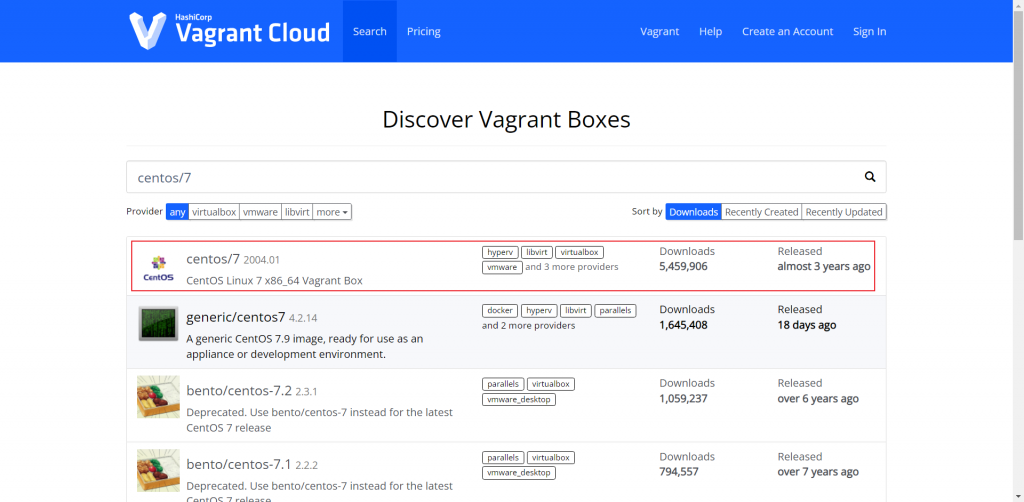Open the bento/centos-7.2 box title

tap(239, 391)
